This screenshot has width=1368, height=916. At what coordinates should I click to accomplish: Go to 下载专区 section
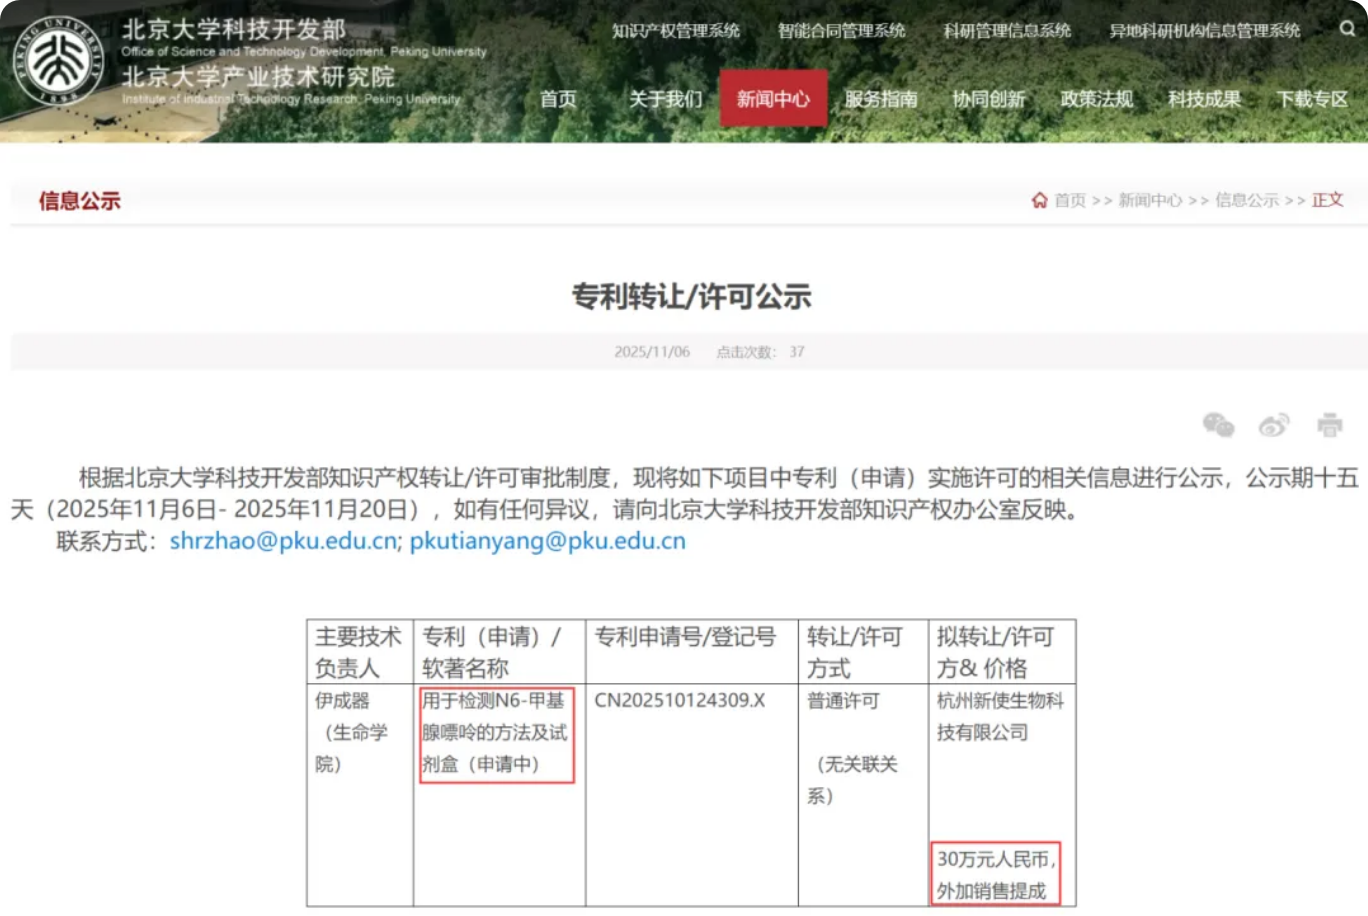pyautogui.click(x=1312, y=99)
